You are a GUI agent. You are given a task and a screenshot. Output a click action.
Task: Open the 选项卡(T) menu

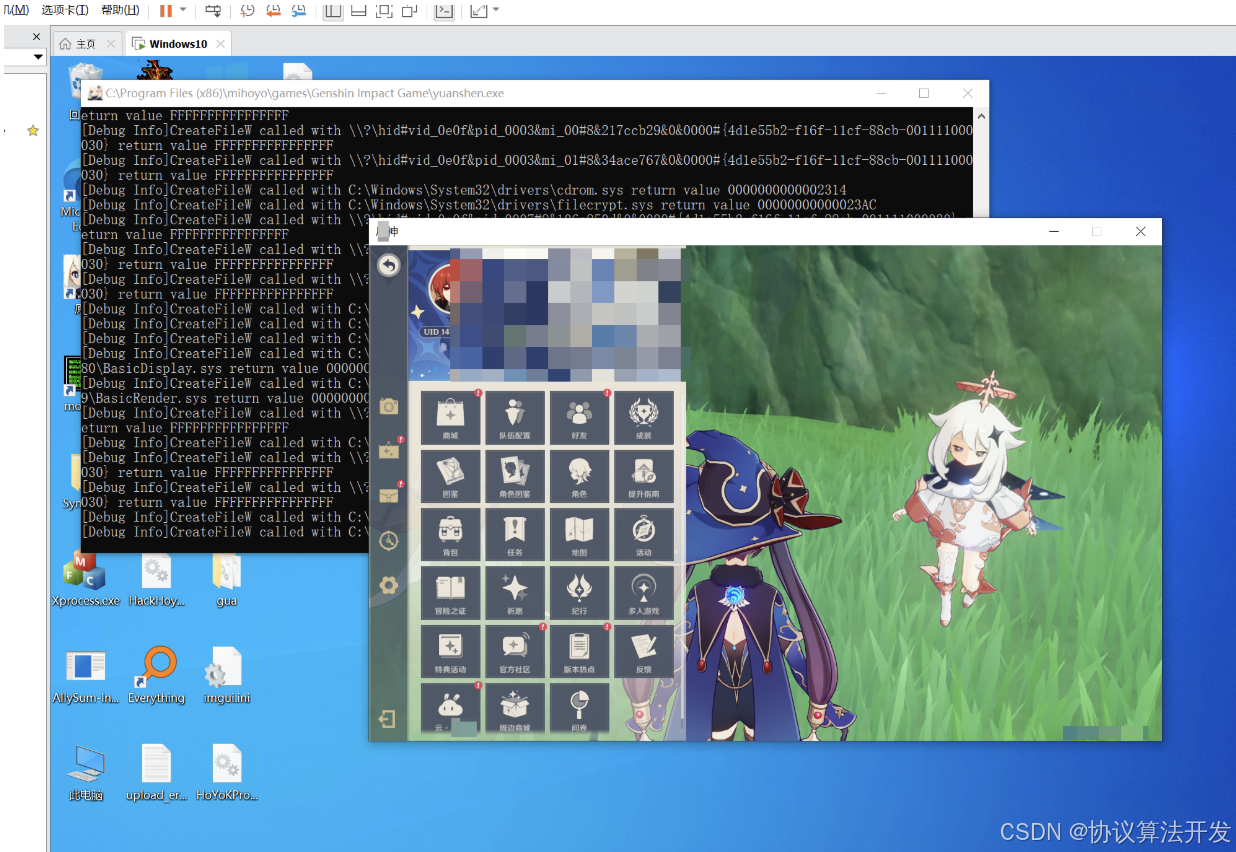click(65, 10)
